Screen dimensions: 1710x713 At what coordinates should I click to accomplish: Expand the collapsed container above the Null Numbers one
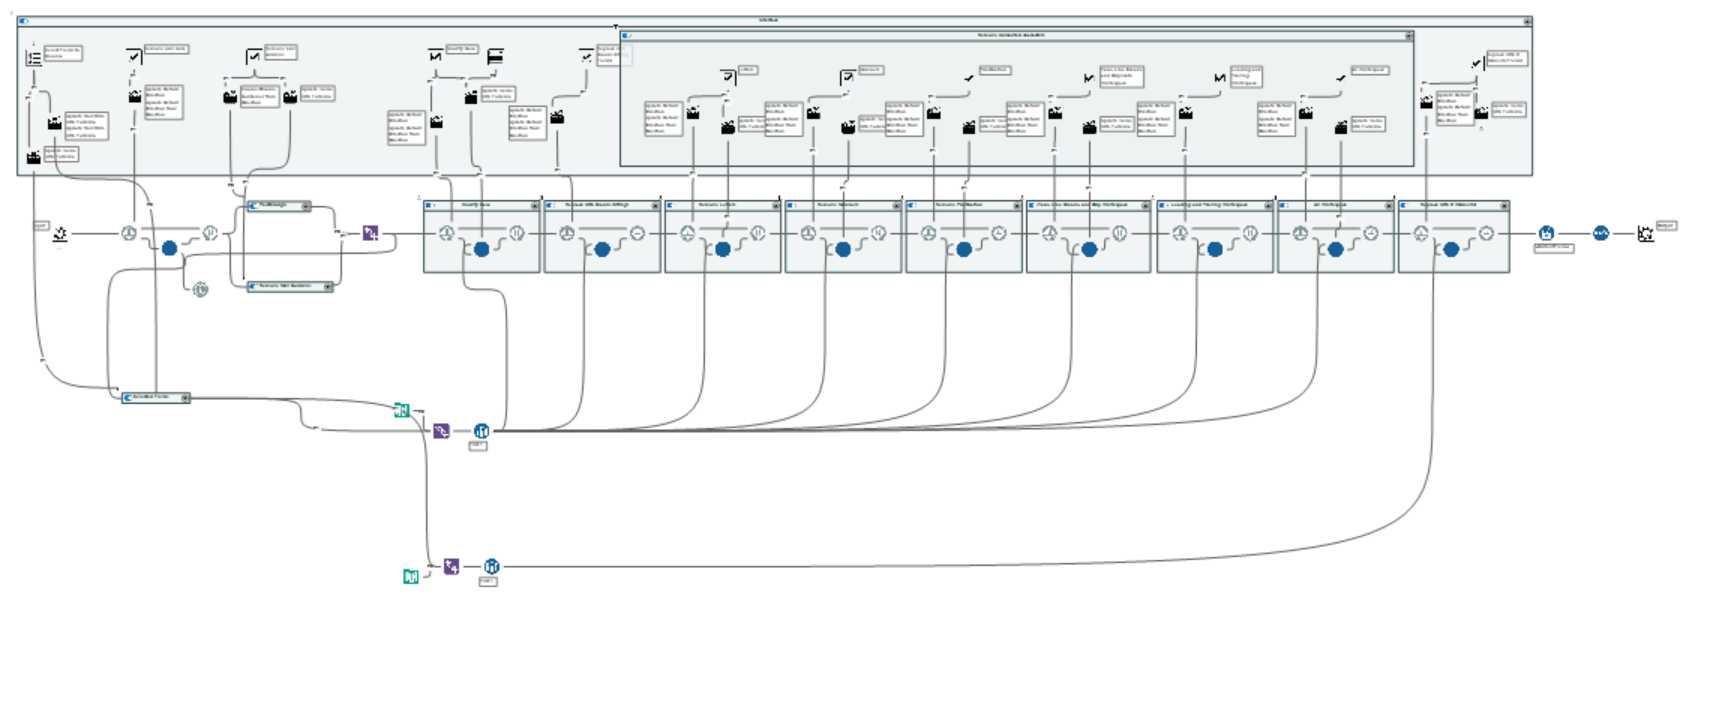[x=306, y=206]
